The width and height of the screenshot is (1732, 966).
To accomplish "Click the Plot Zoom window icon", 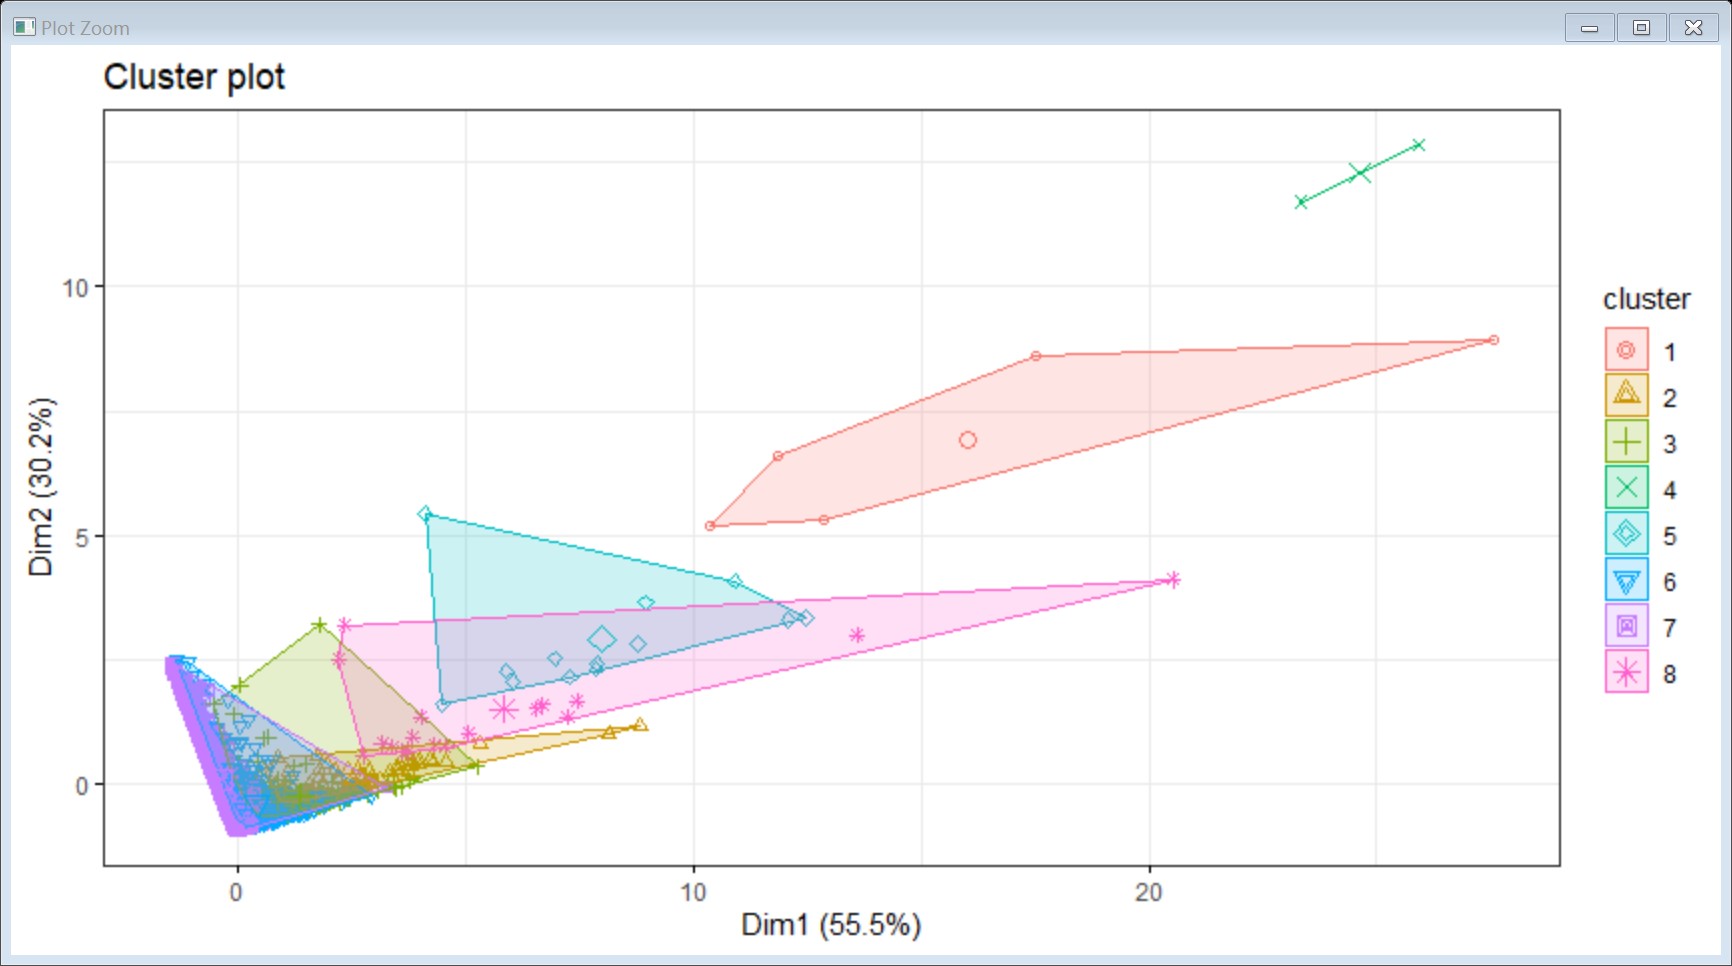I will (24, 27).
